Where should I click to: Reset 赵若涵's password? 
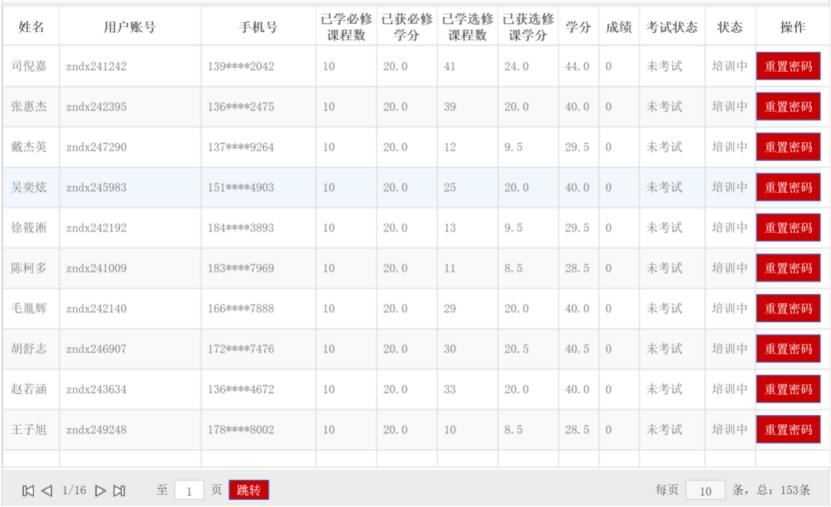point(788,389)
